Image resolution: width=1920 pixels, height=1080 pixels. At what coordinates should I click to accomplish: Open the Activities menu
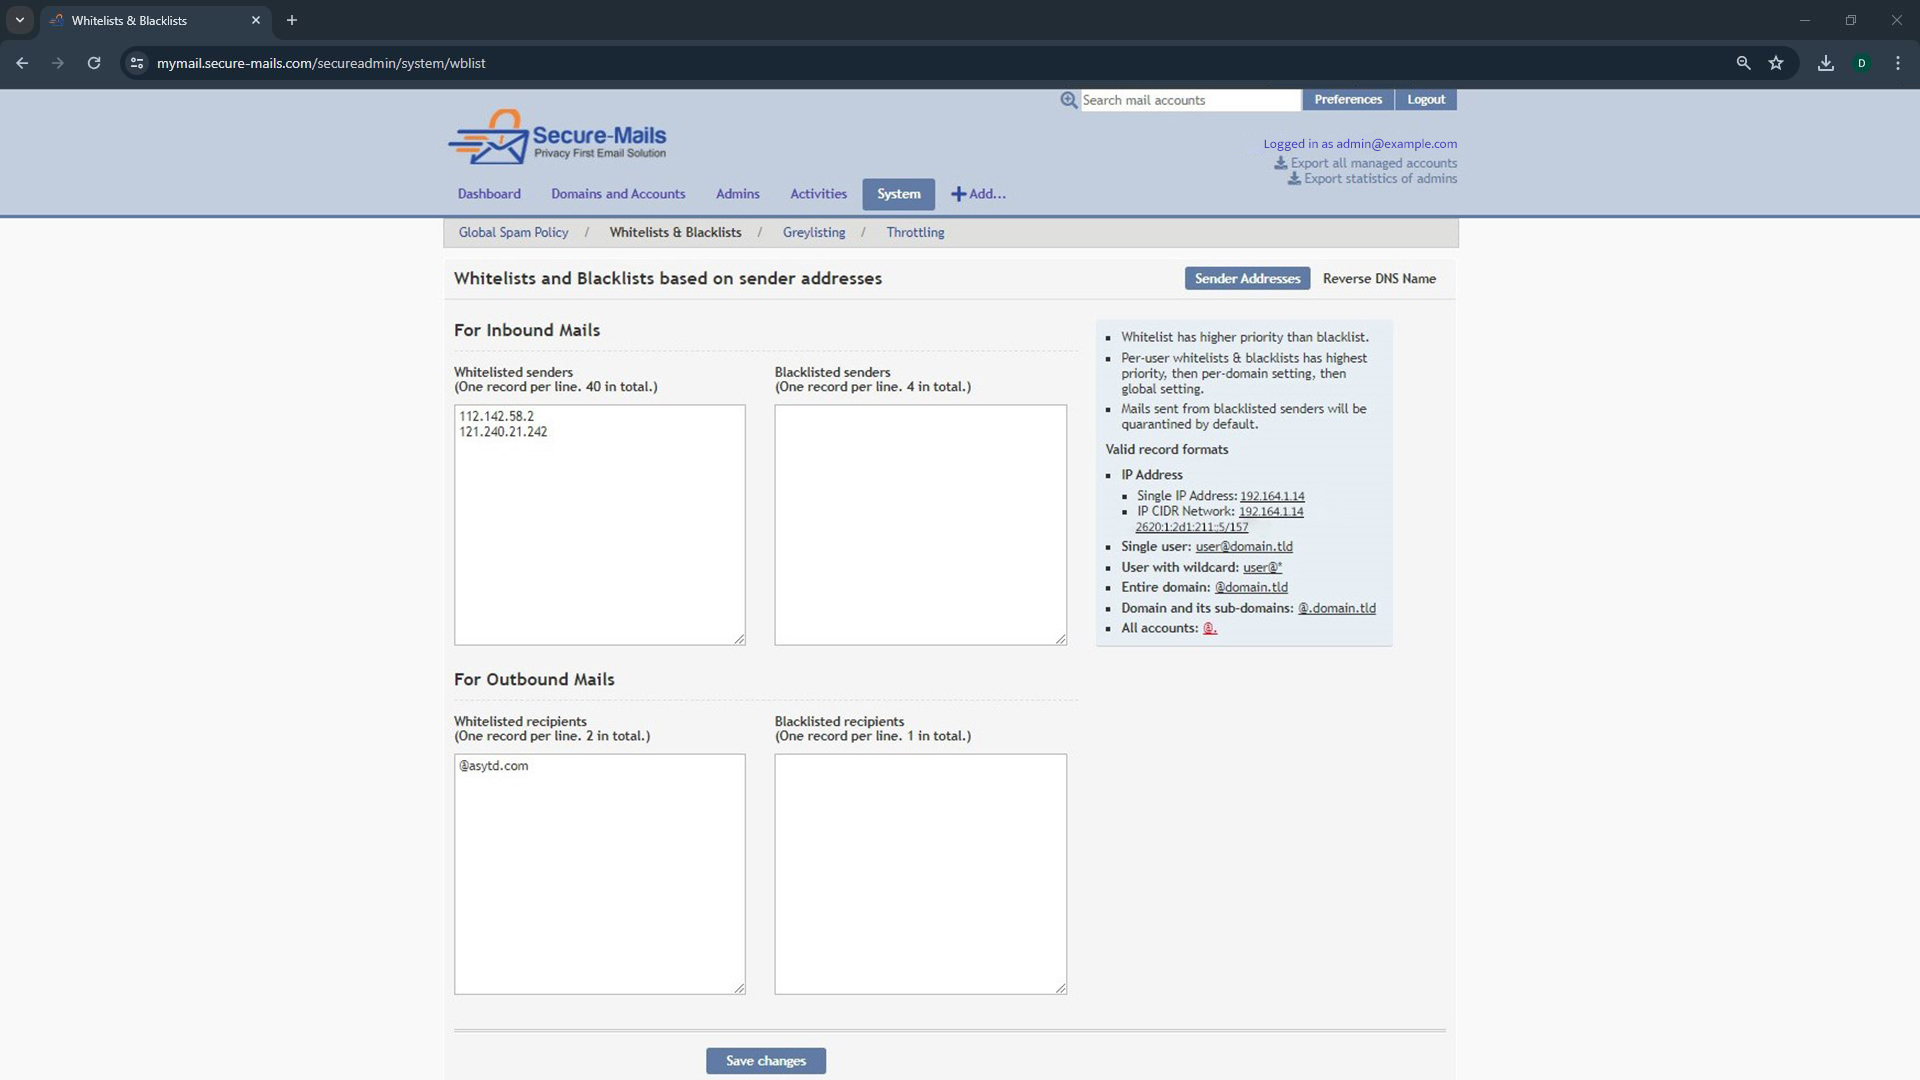point(818,194)
